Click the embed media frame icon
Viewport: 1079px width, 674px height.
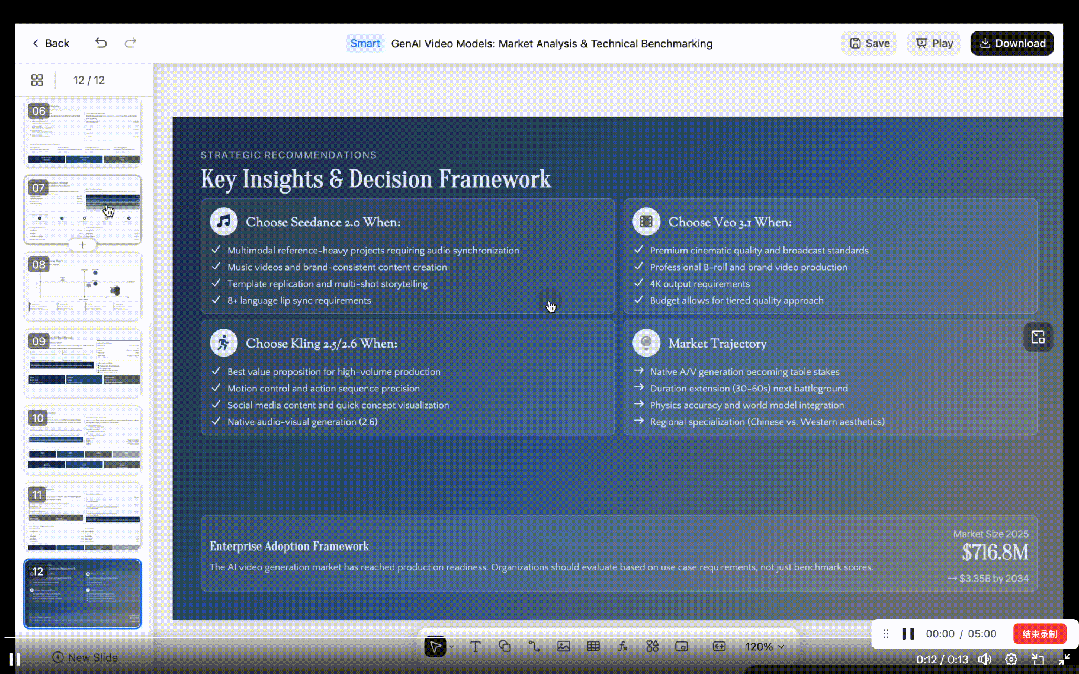pos(682,646)
